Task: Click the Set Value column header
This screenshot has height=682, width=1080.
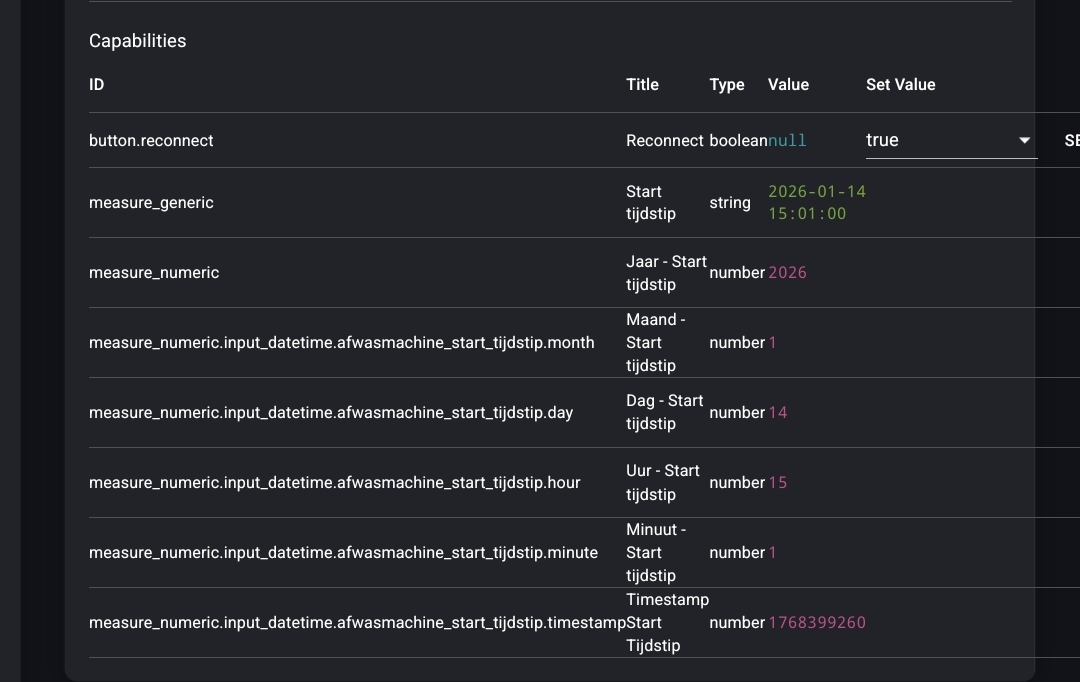Action: tap(900, 85)
